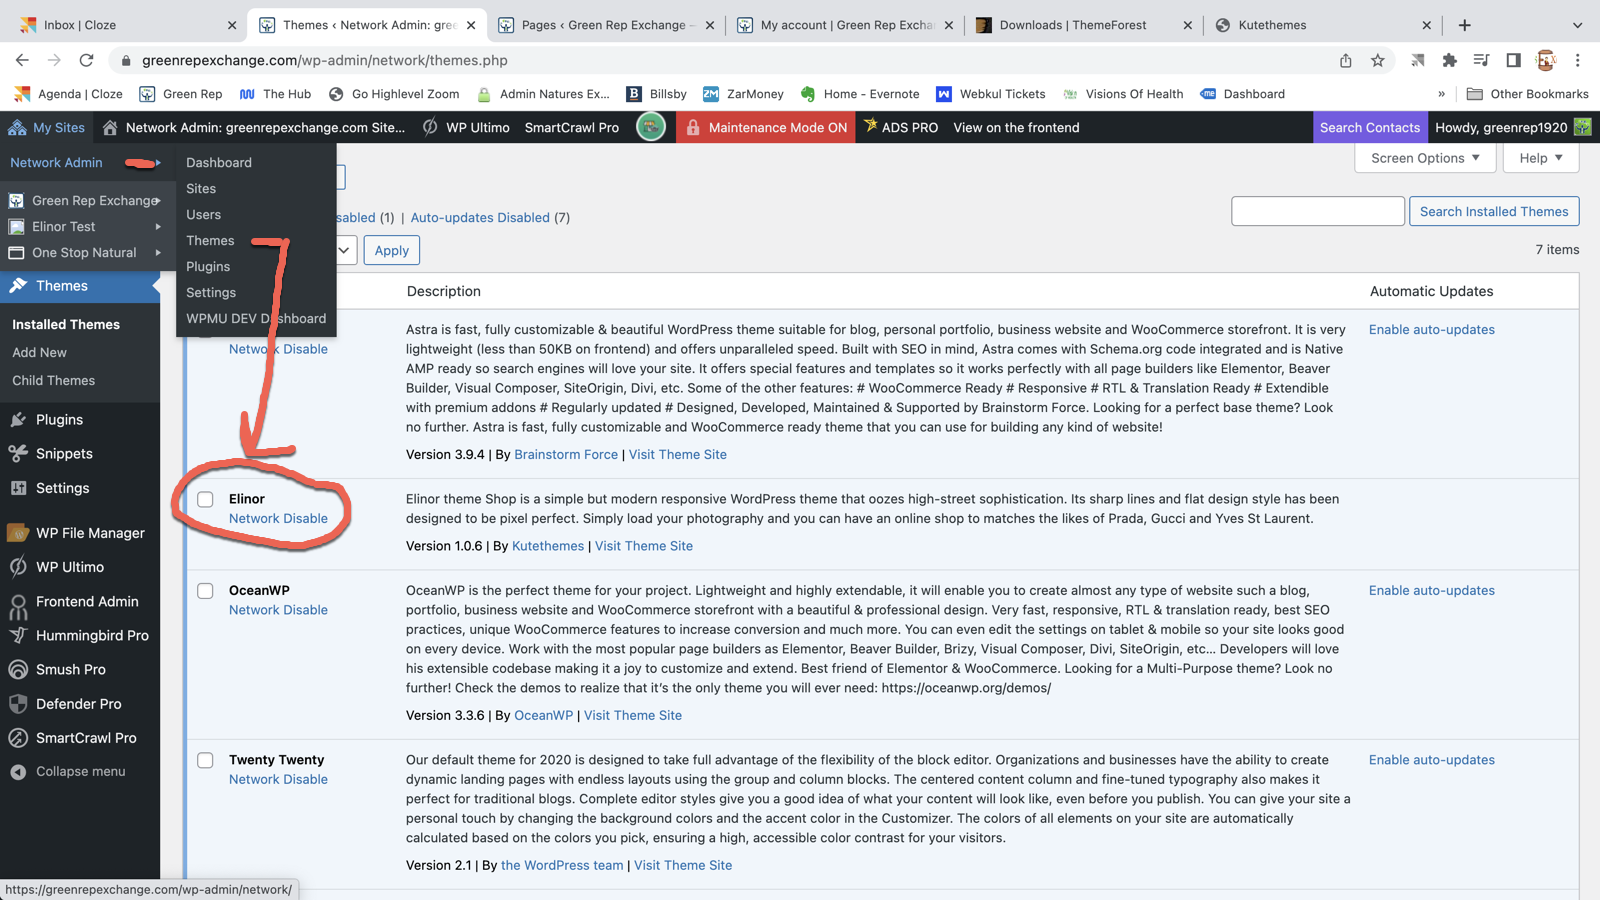Open the Chrome extensions puzzle icon
Screen dimensions: 1600x900
click(1449, 60)
